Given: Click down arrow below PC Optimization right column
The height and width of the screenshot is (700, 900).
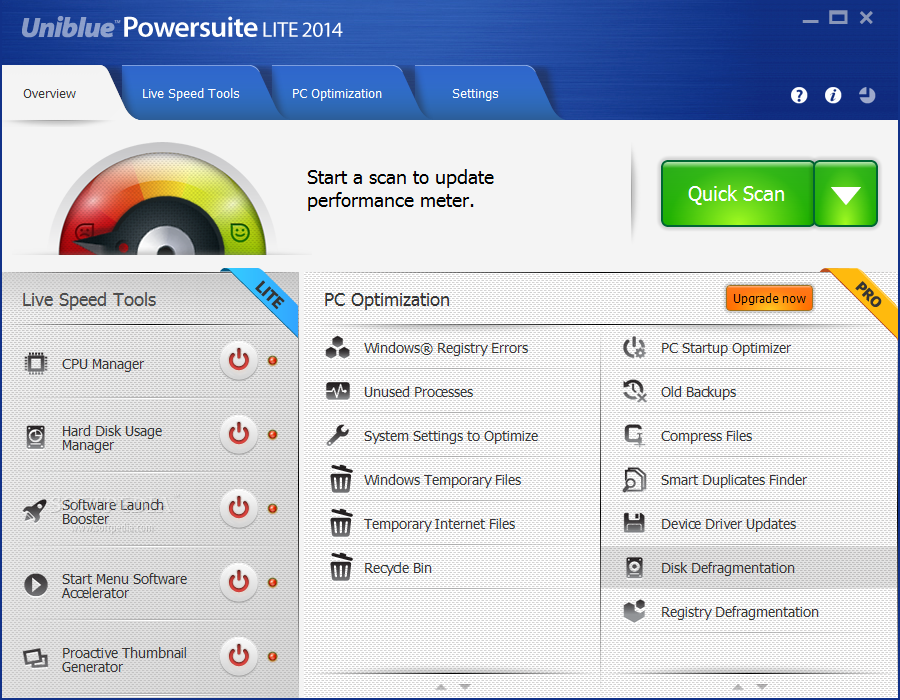Looking at the screenshot, I should 762,687.
